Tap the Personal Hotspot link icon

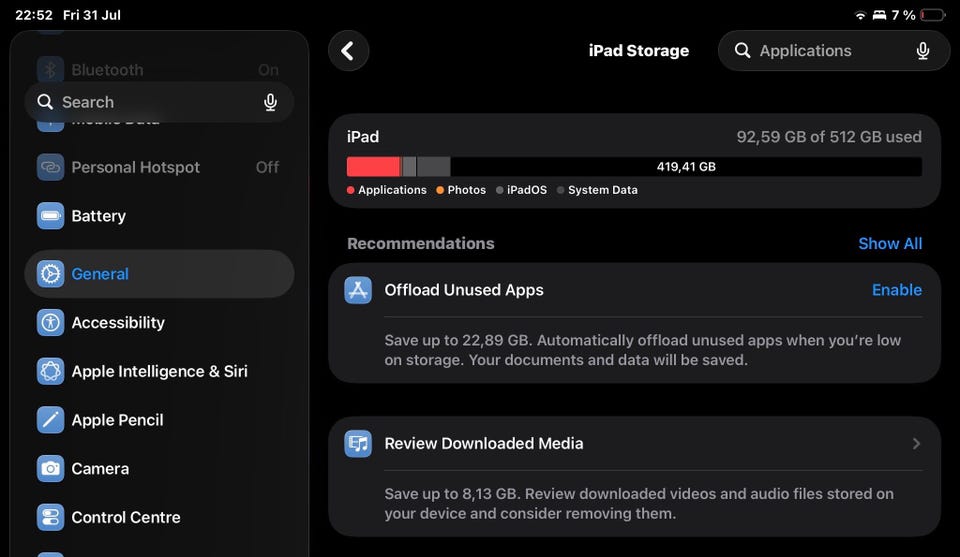[x=50, y=167]
